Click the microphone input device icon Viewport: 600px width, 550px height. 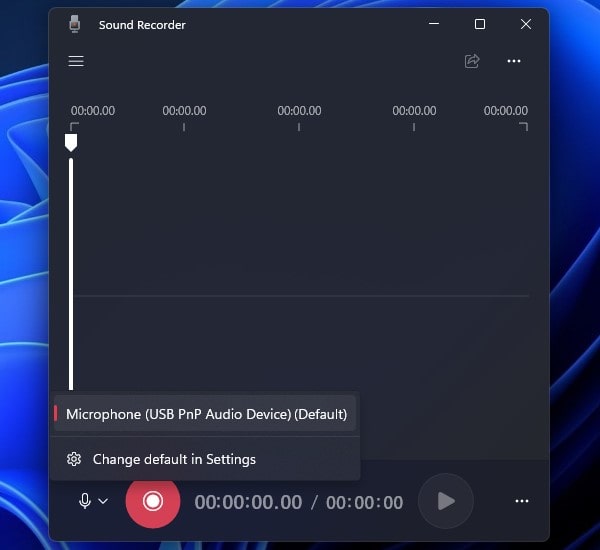tap(85, 501)
